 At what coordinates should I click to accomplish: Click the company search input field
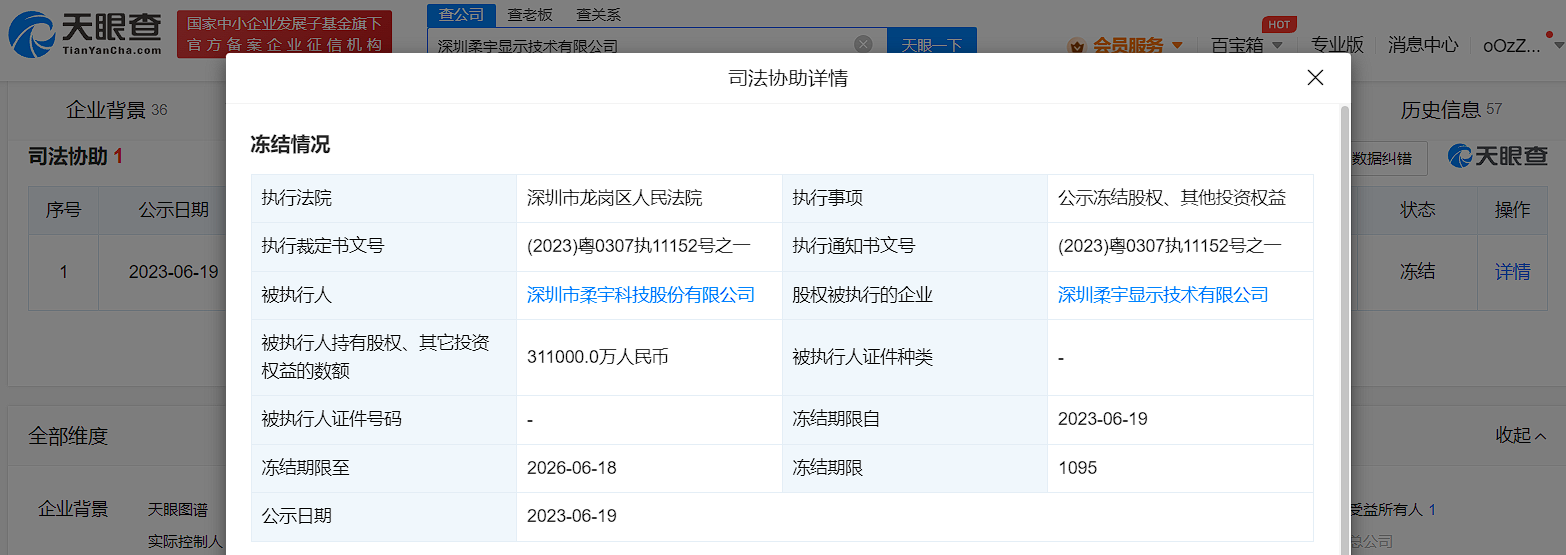pos(640,44)
